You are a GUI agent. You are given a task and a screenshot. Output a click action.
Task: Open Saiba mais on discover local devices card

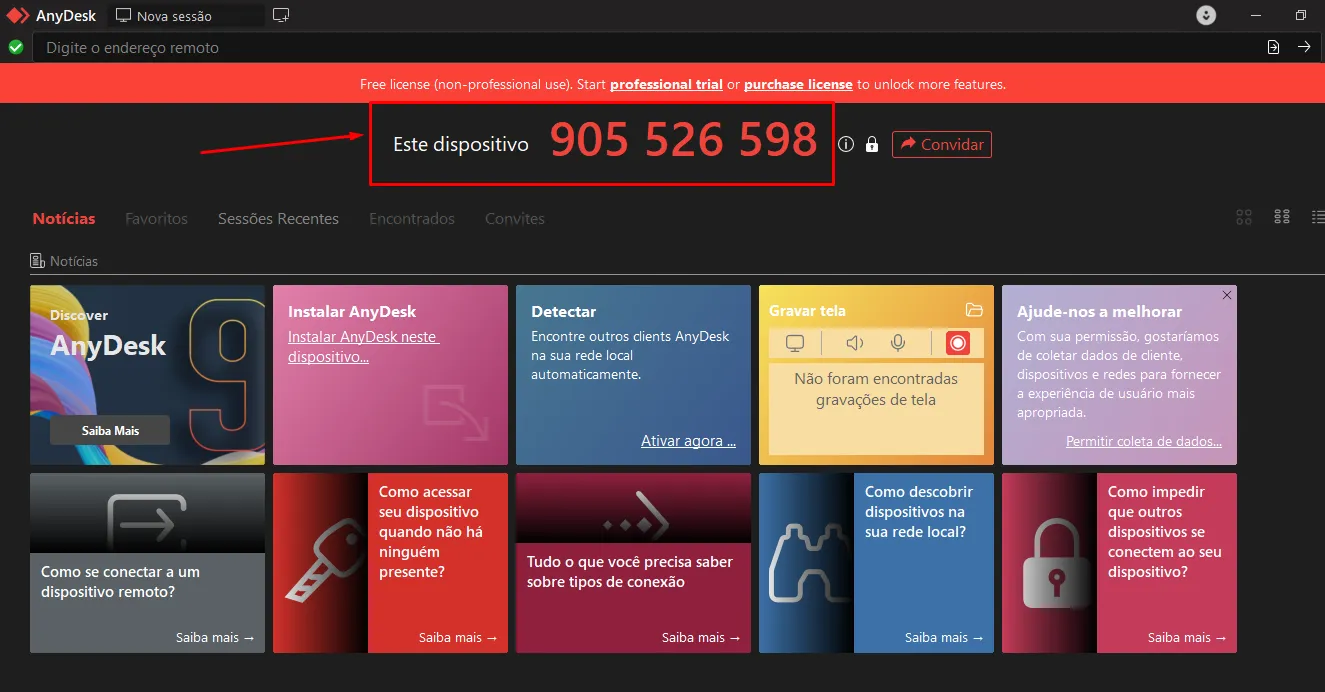click(944, 637)
